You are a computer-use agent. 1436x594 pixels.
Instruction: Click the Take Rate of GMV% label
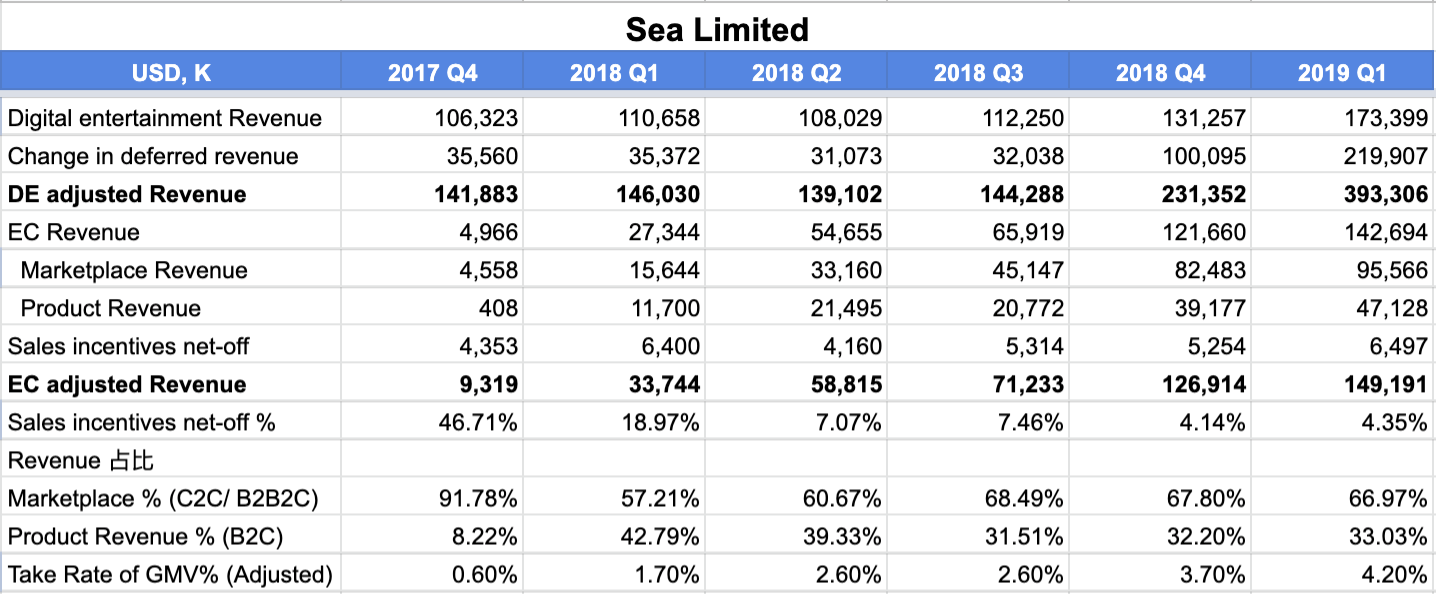click(x=171, y=574)
